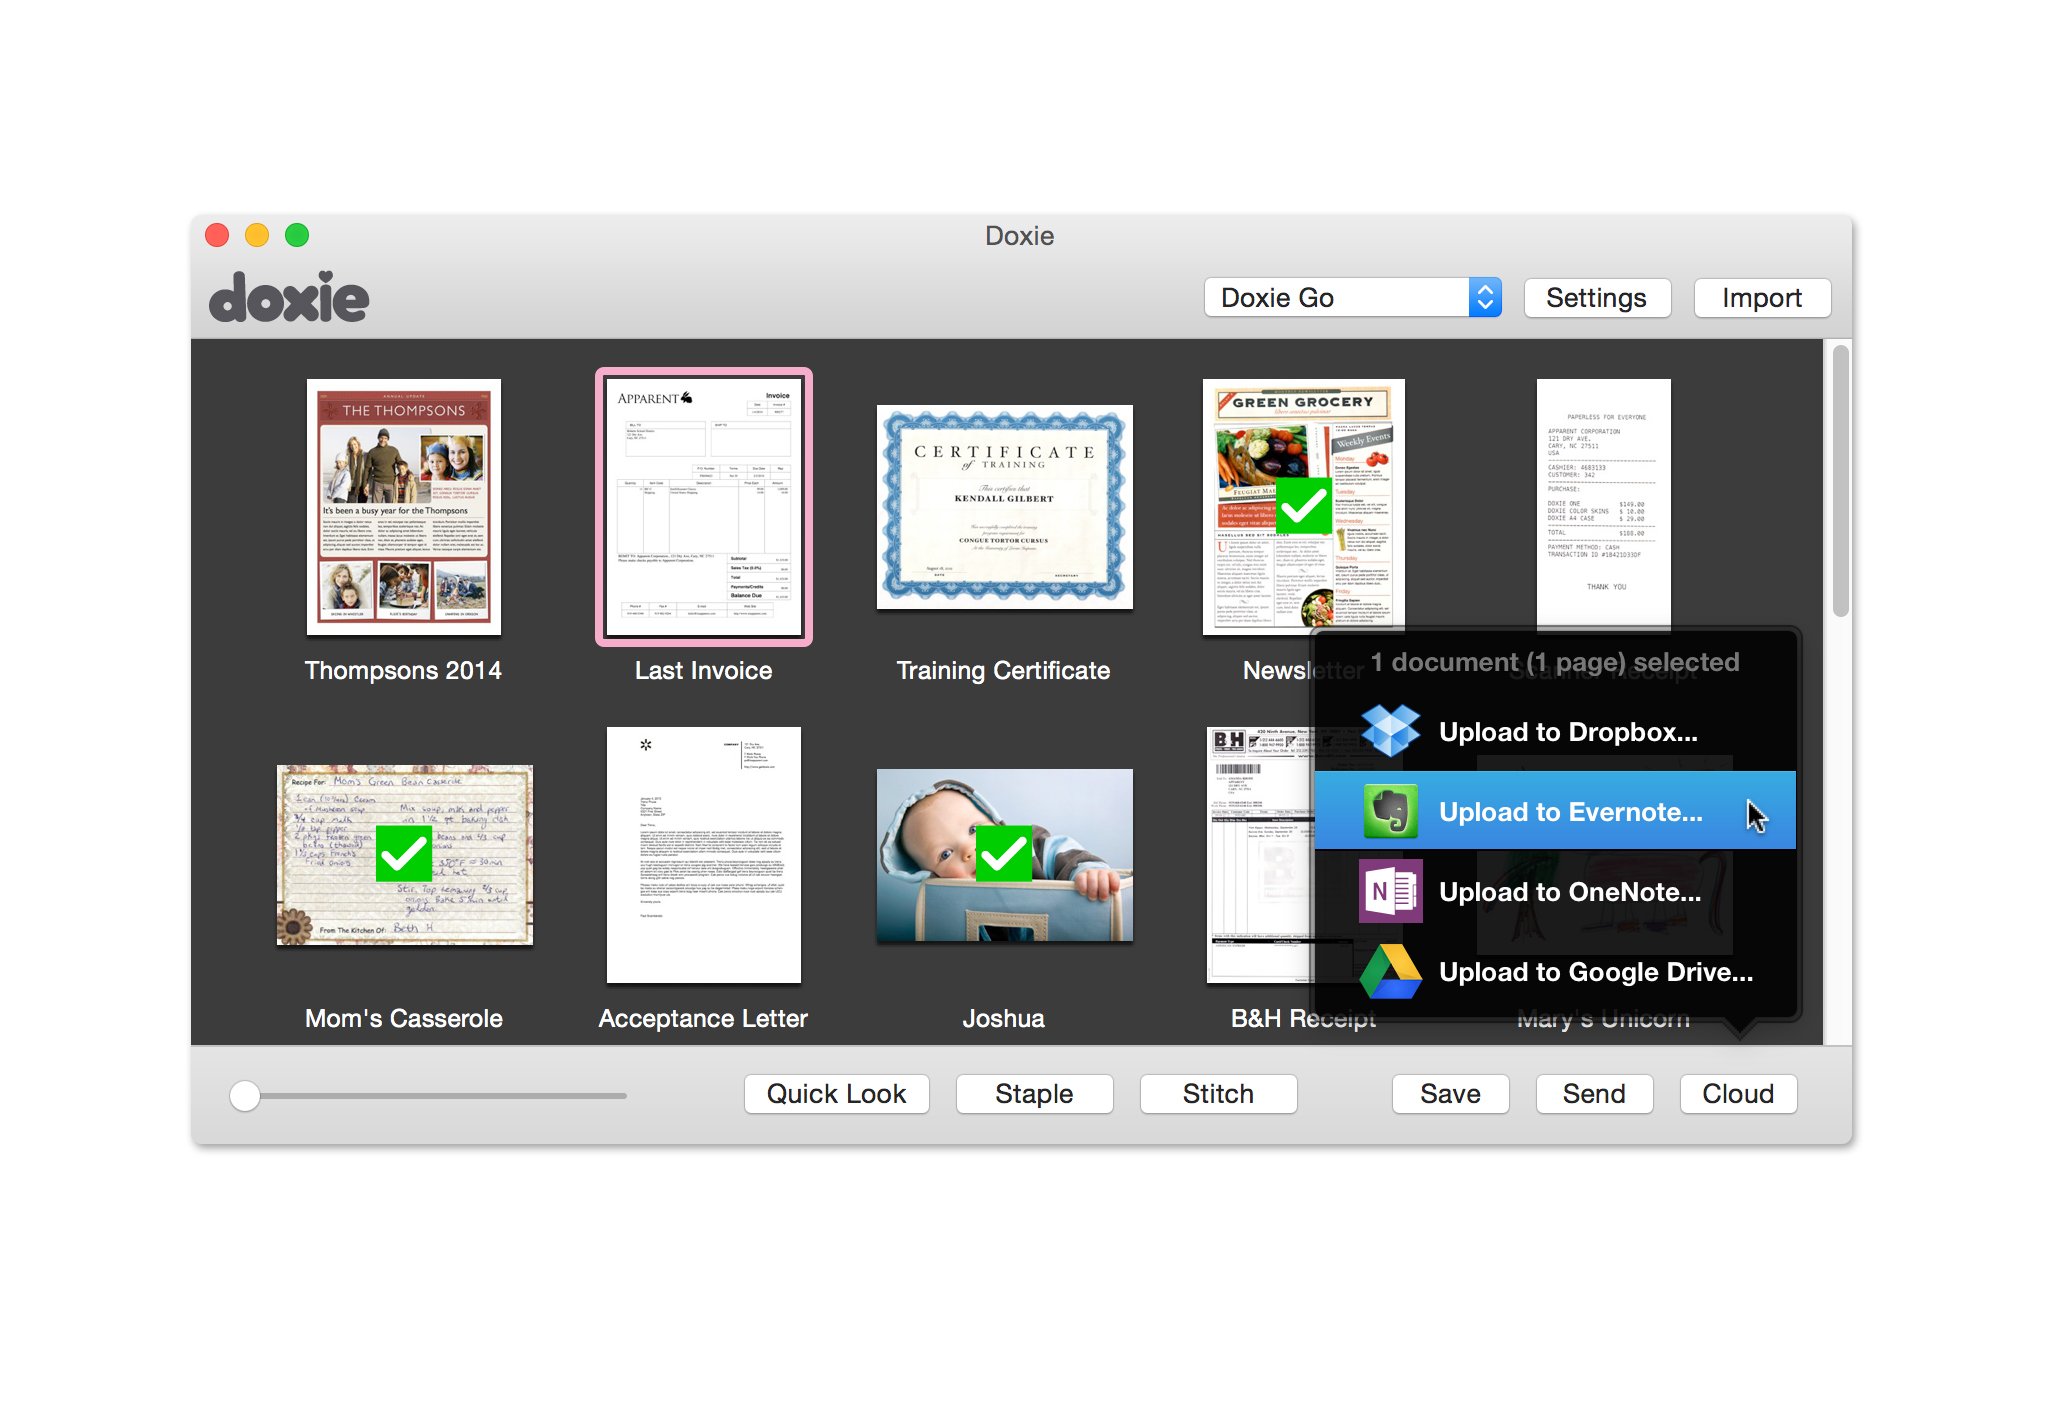The image size is (2058, 1404).
Task: Click the vertical scrollbar handle
Action: pos(1840,480)
